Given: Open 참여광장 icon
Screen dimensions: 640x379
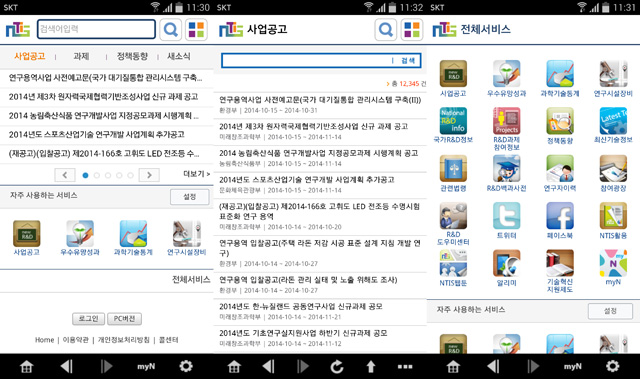Looking at the screenshot, I should tap(613, 168).
